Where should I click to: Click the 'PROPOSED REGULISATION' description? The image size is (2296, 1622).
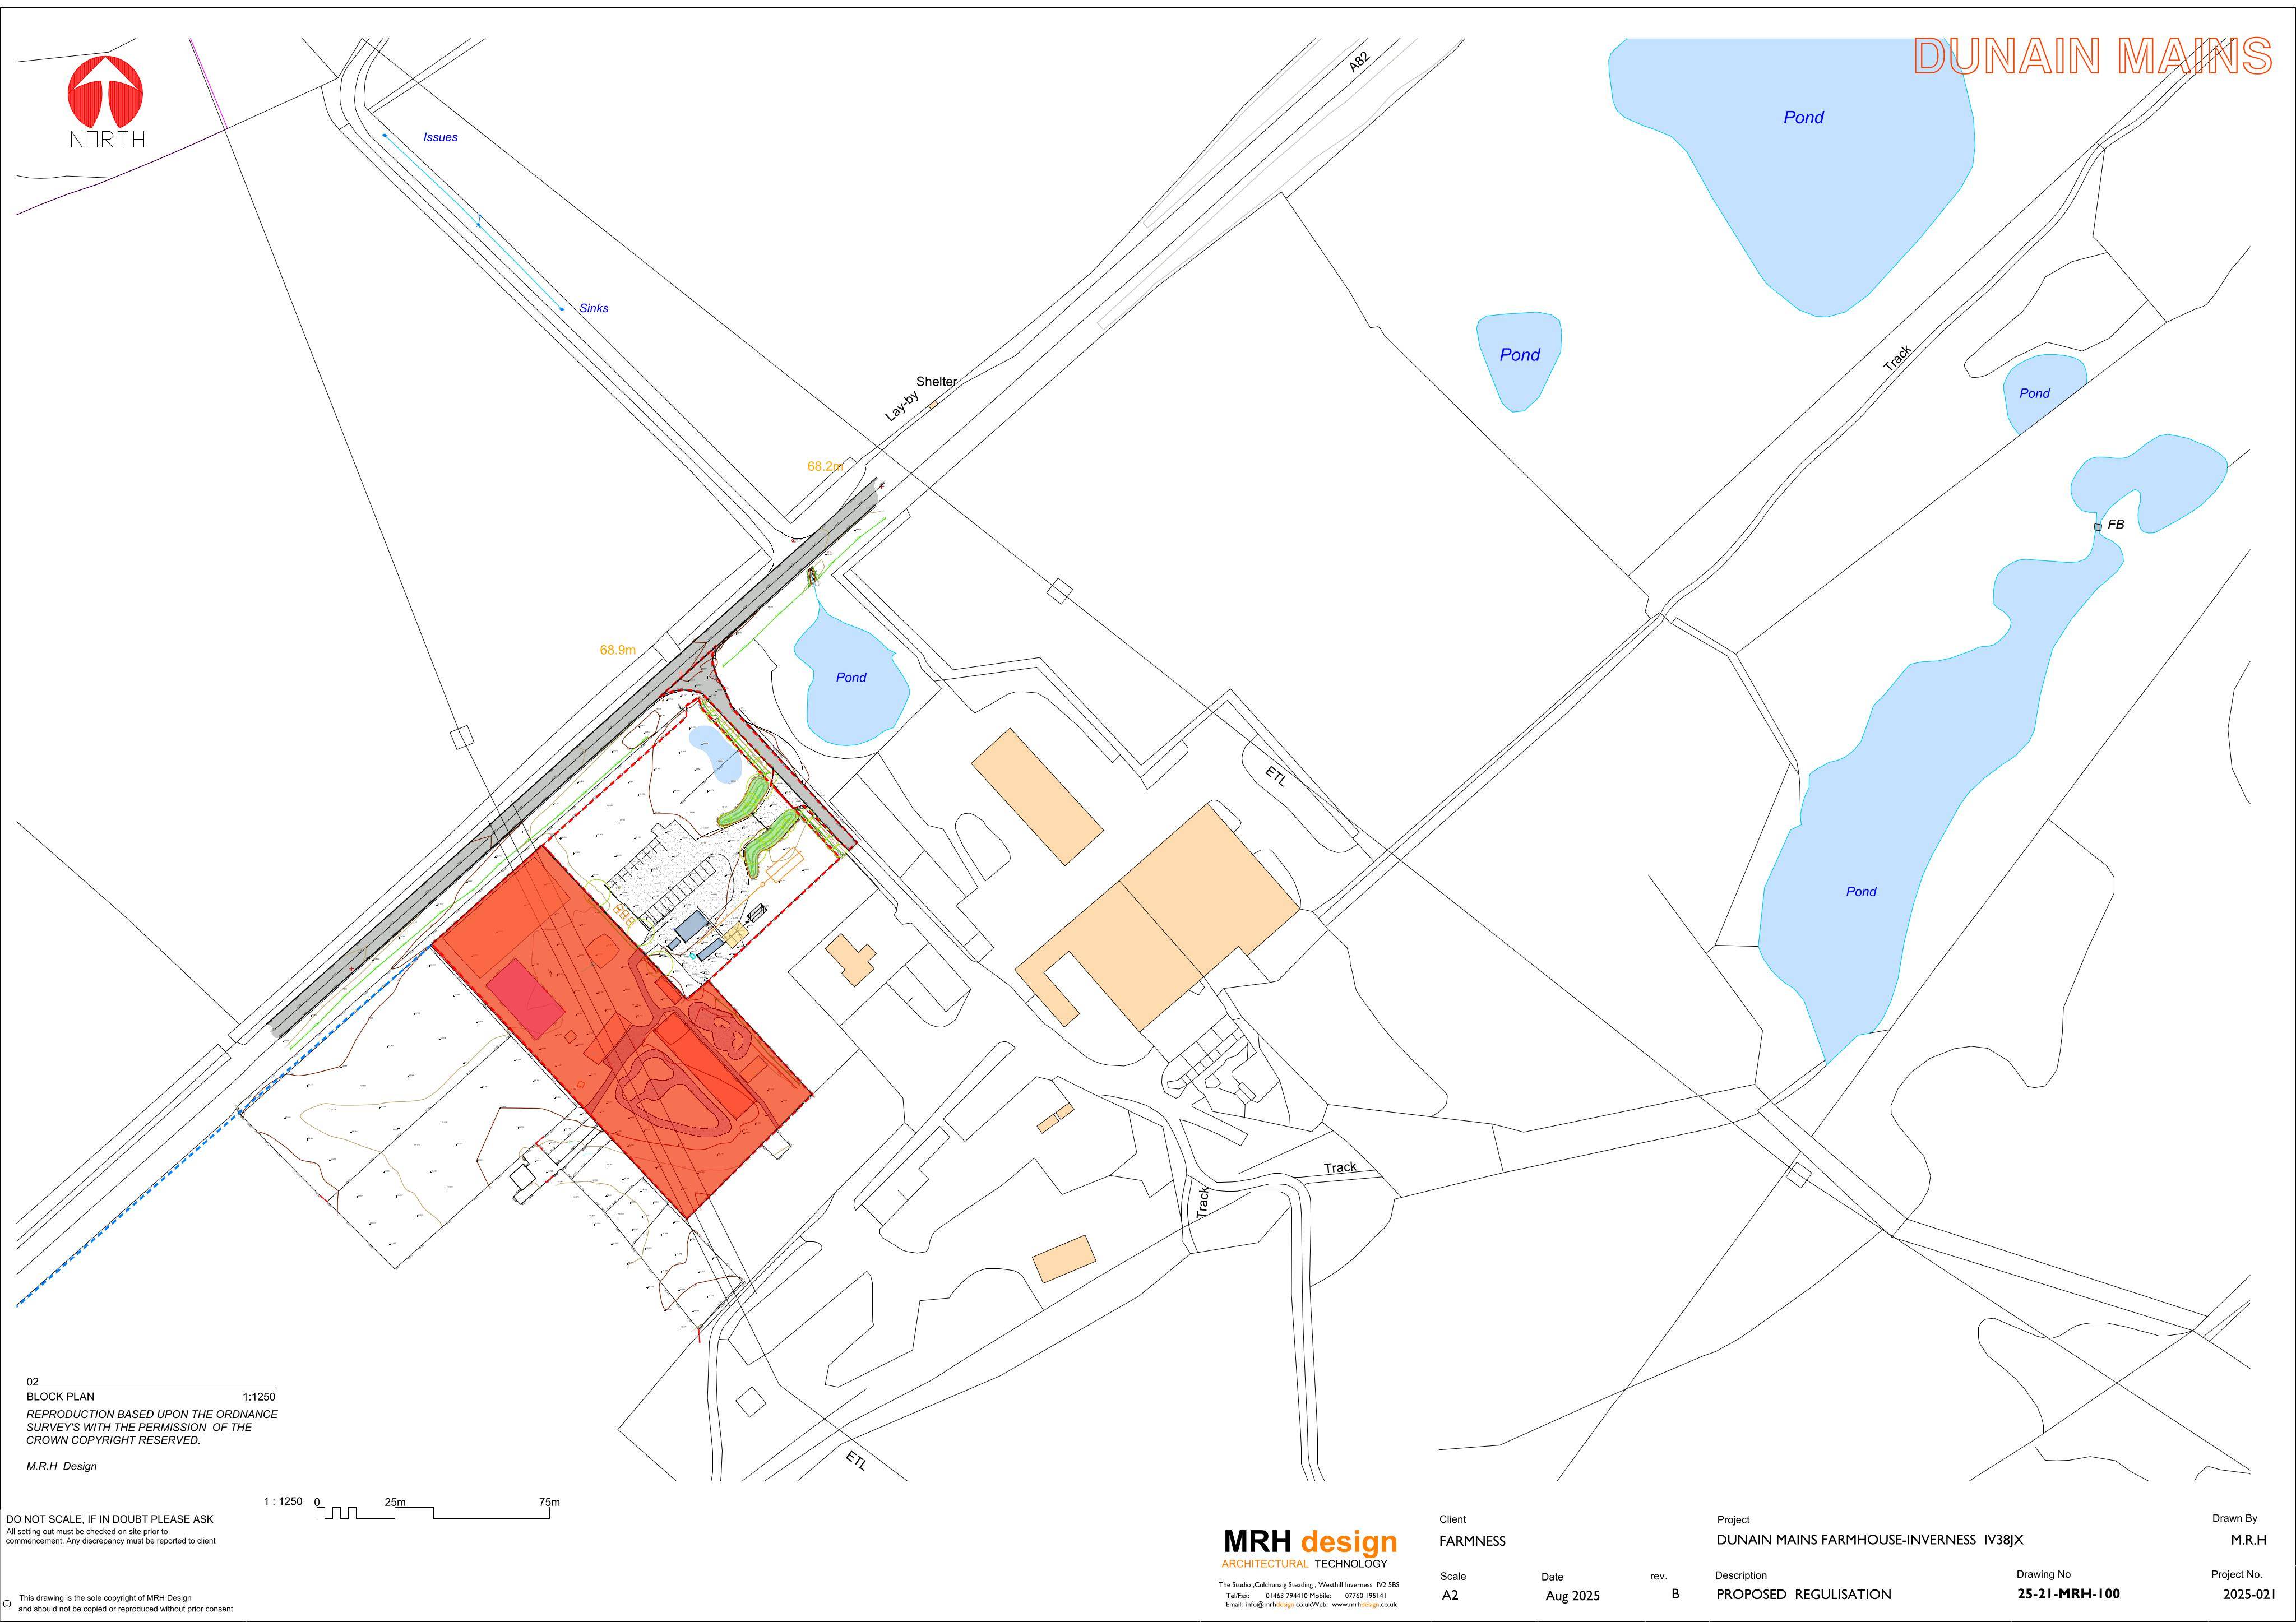click(x=1804, y=1594)
